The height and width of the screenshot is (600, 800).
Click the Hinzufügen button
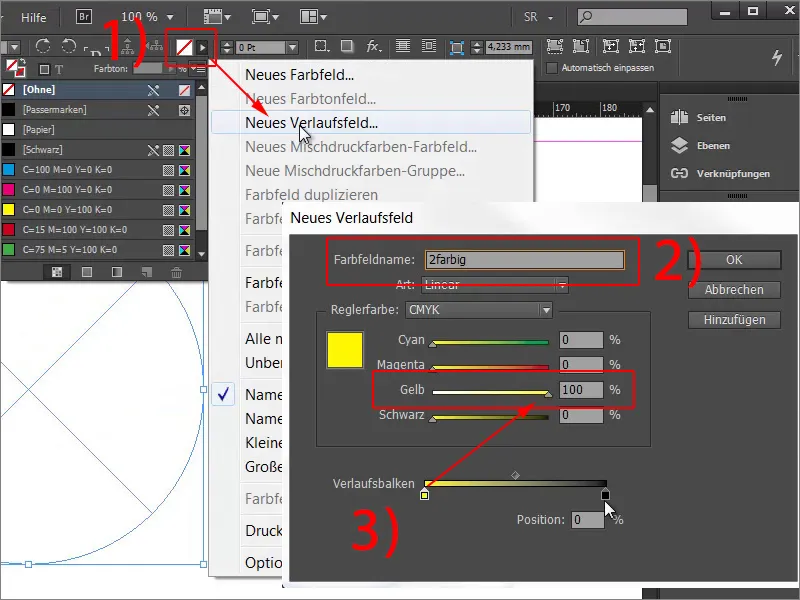pyautogui.click(x=736, y=319)
